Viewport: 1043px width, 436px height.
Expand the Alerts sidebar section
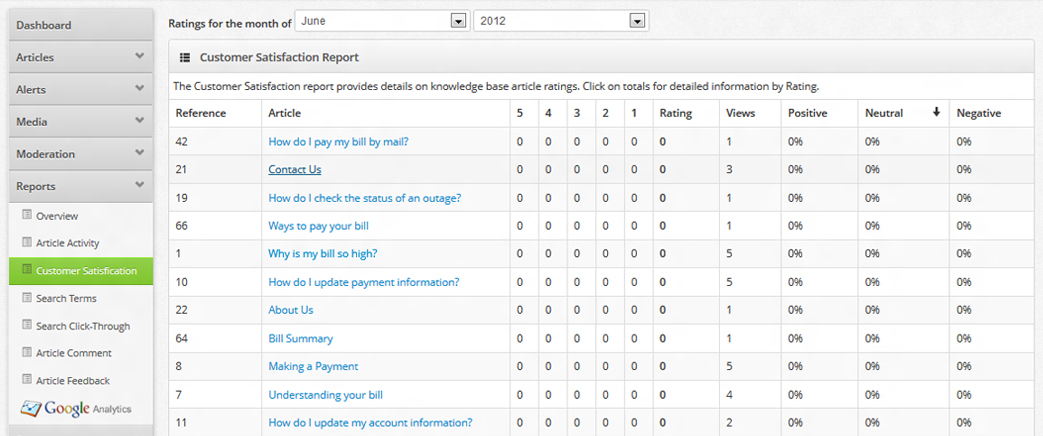[x=139, y=89]
